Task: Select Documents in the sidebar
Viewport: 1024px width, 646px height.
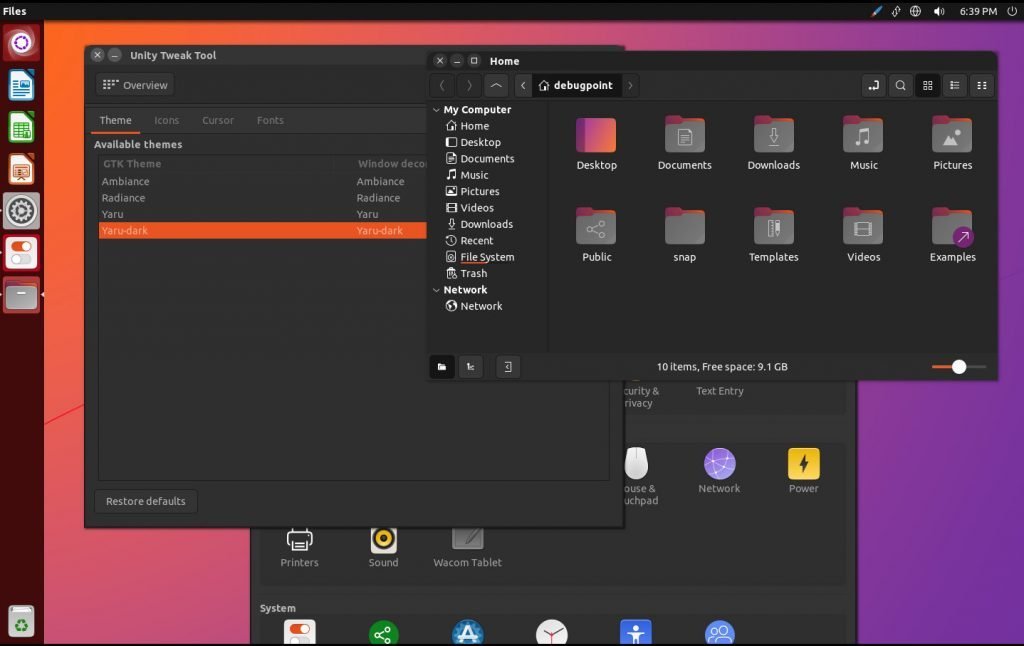Action: tap(488, 159)
